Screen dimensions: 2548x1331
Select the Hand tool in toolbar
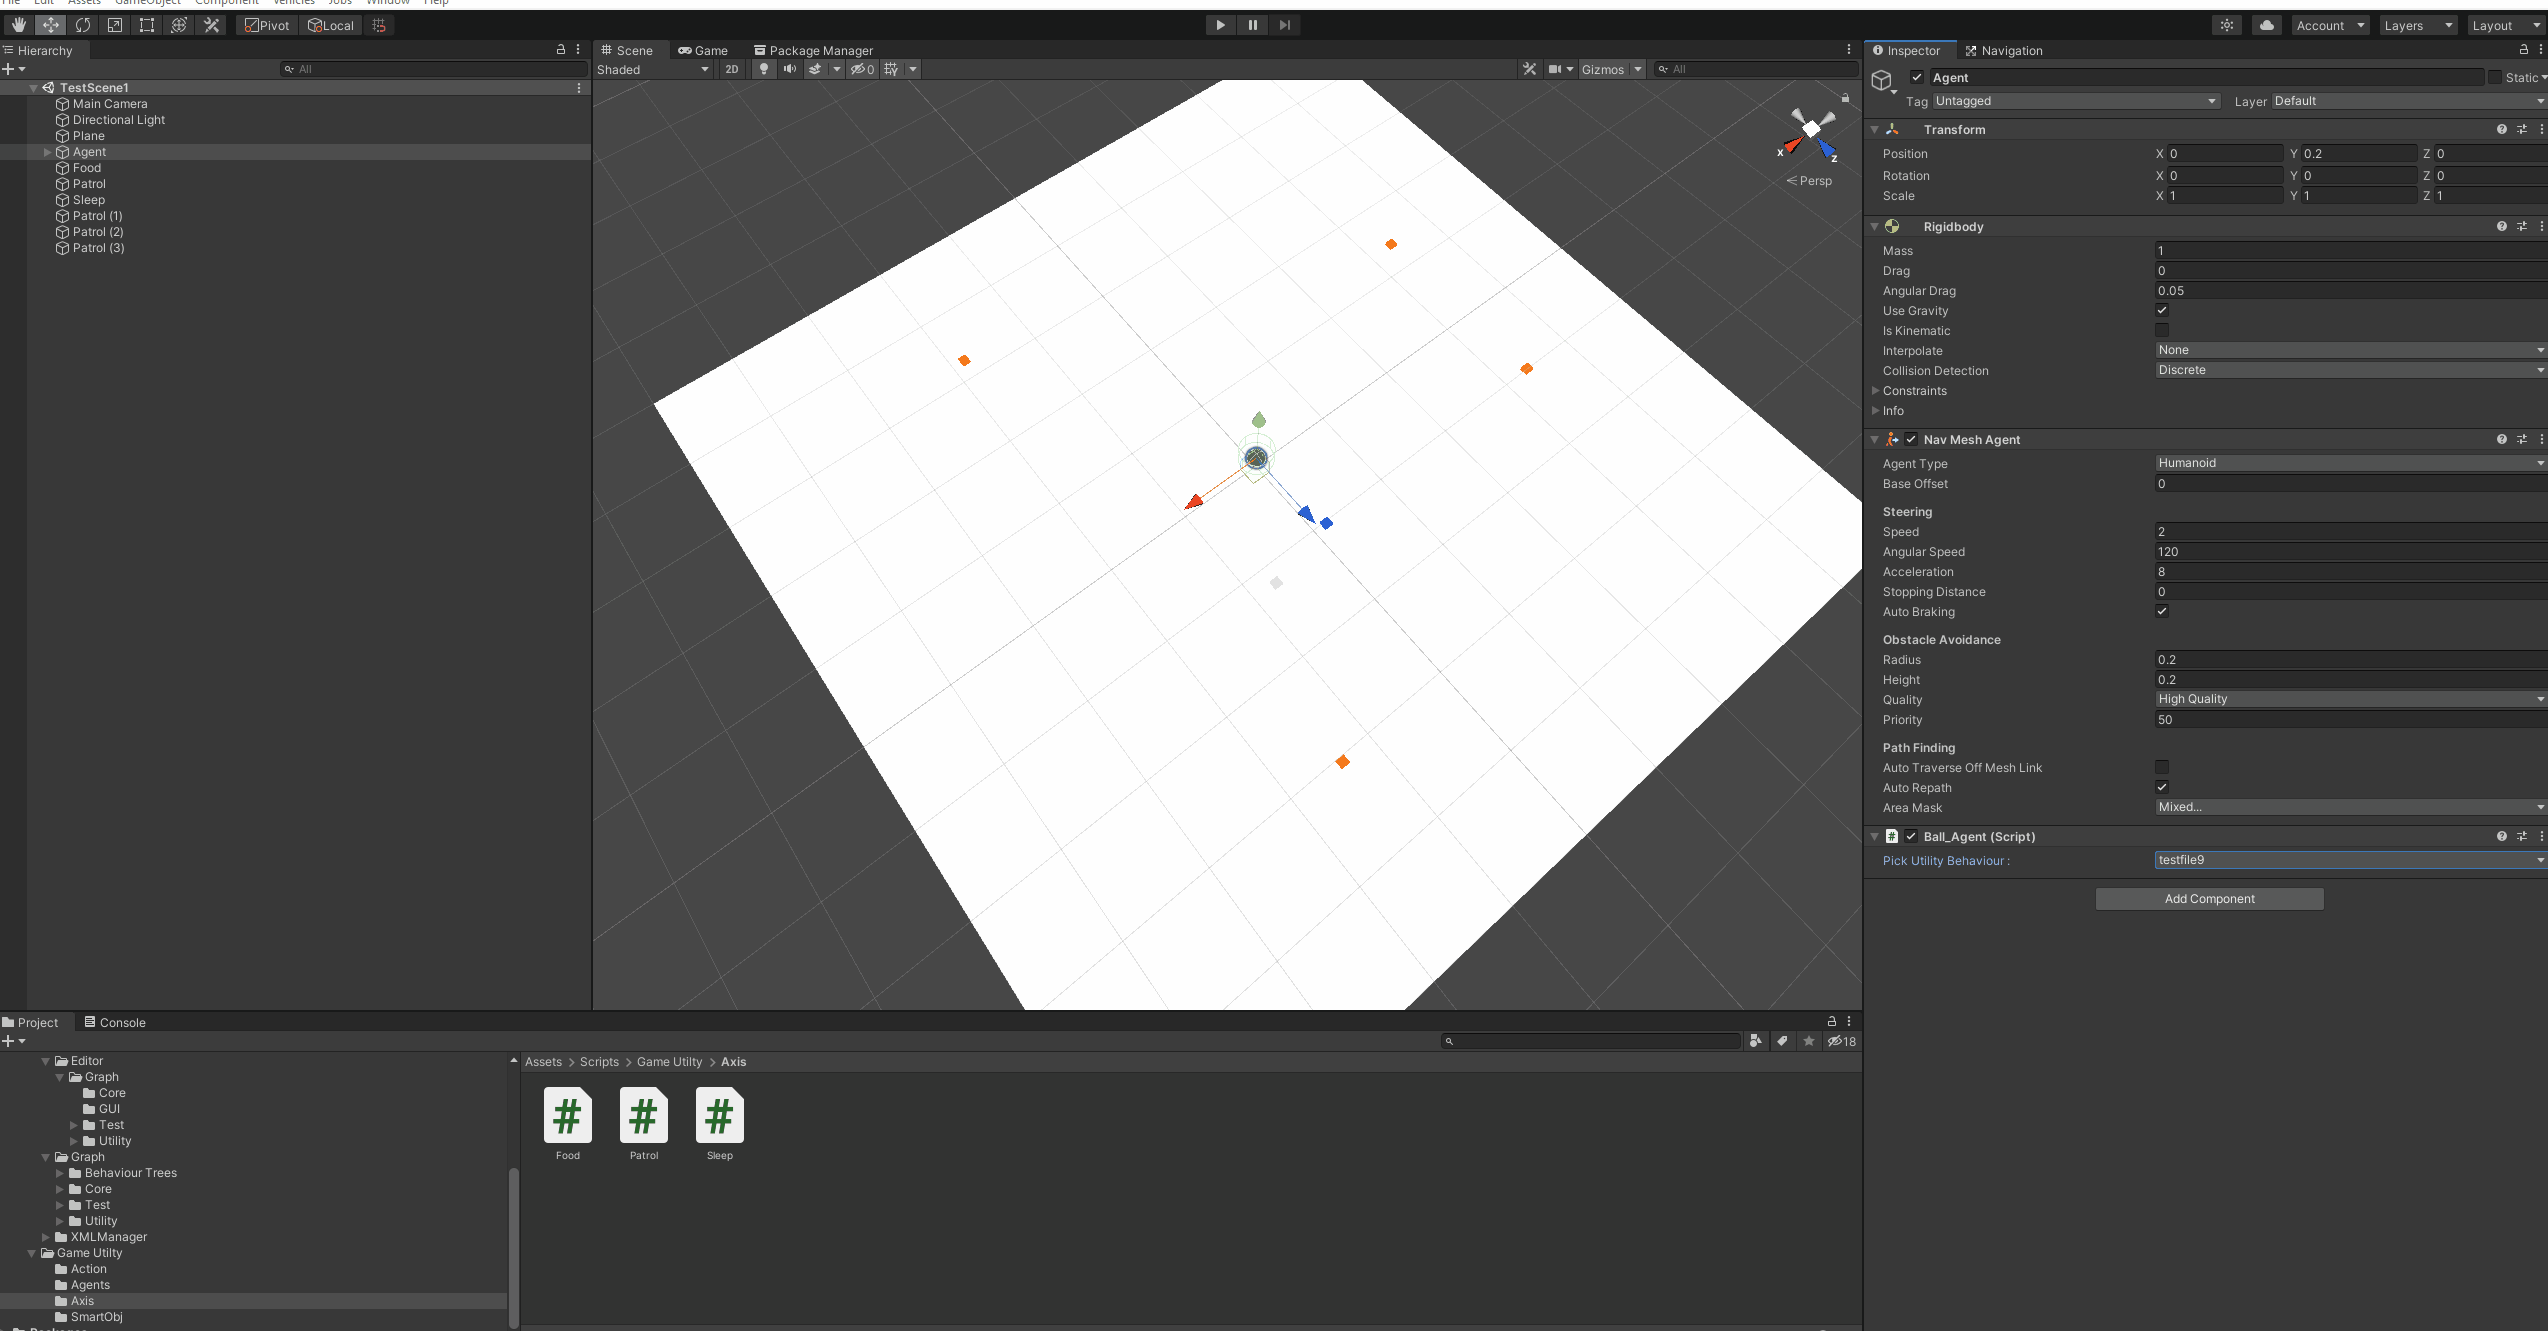[x=18, y=25]
